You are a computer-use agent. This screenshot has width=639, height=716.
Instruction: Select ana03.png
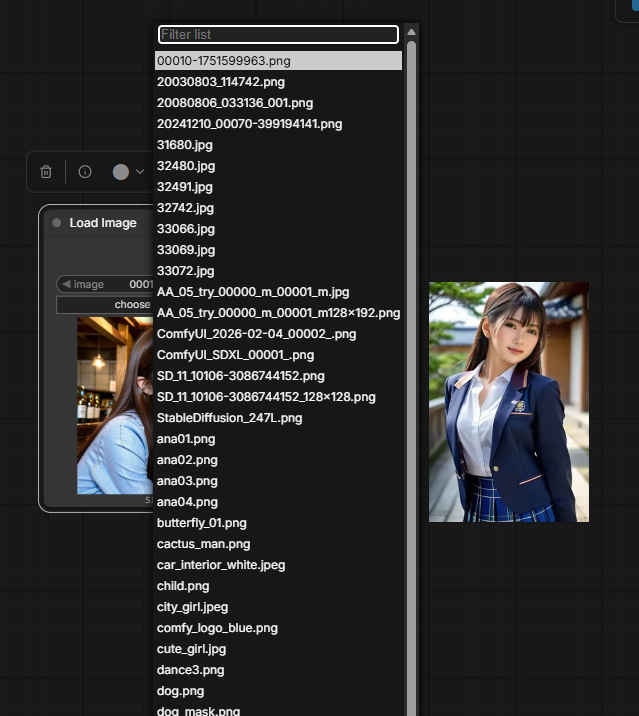pyautogui.click(x=278, y=481)
